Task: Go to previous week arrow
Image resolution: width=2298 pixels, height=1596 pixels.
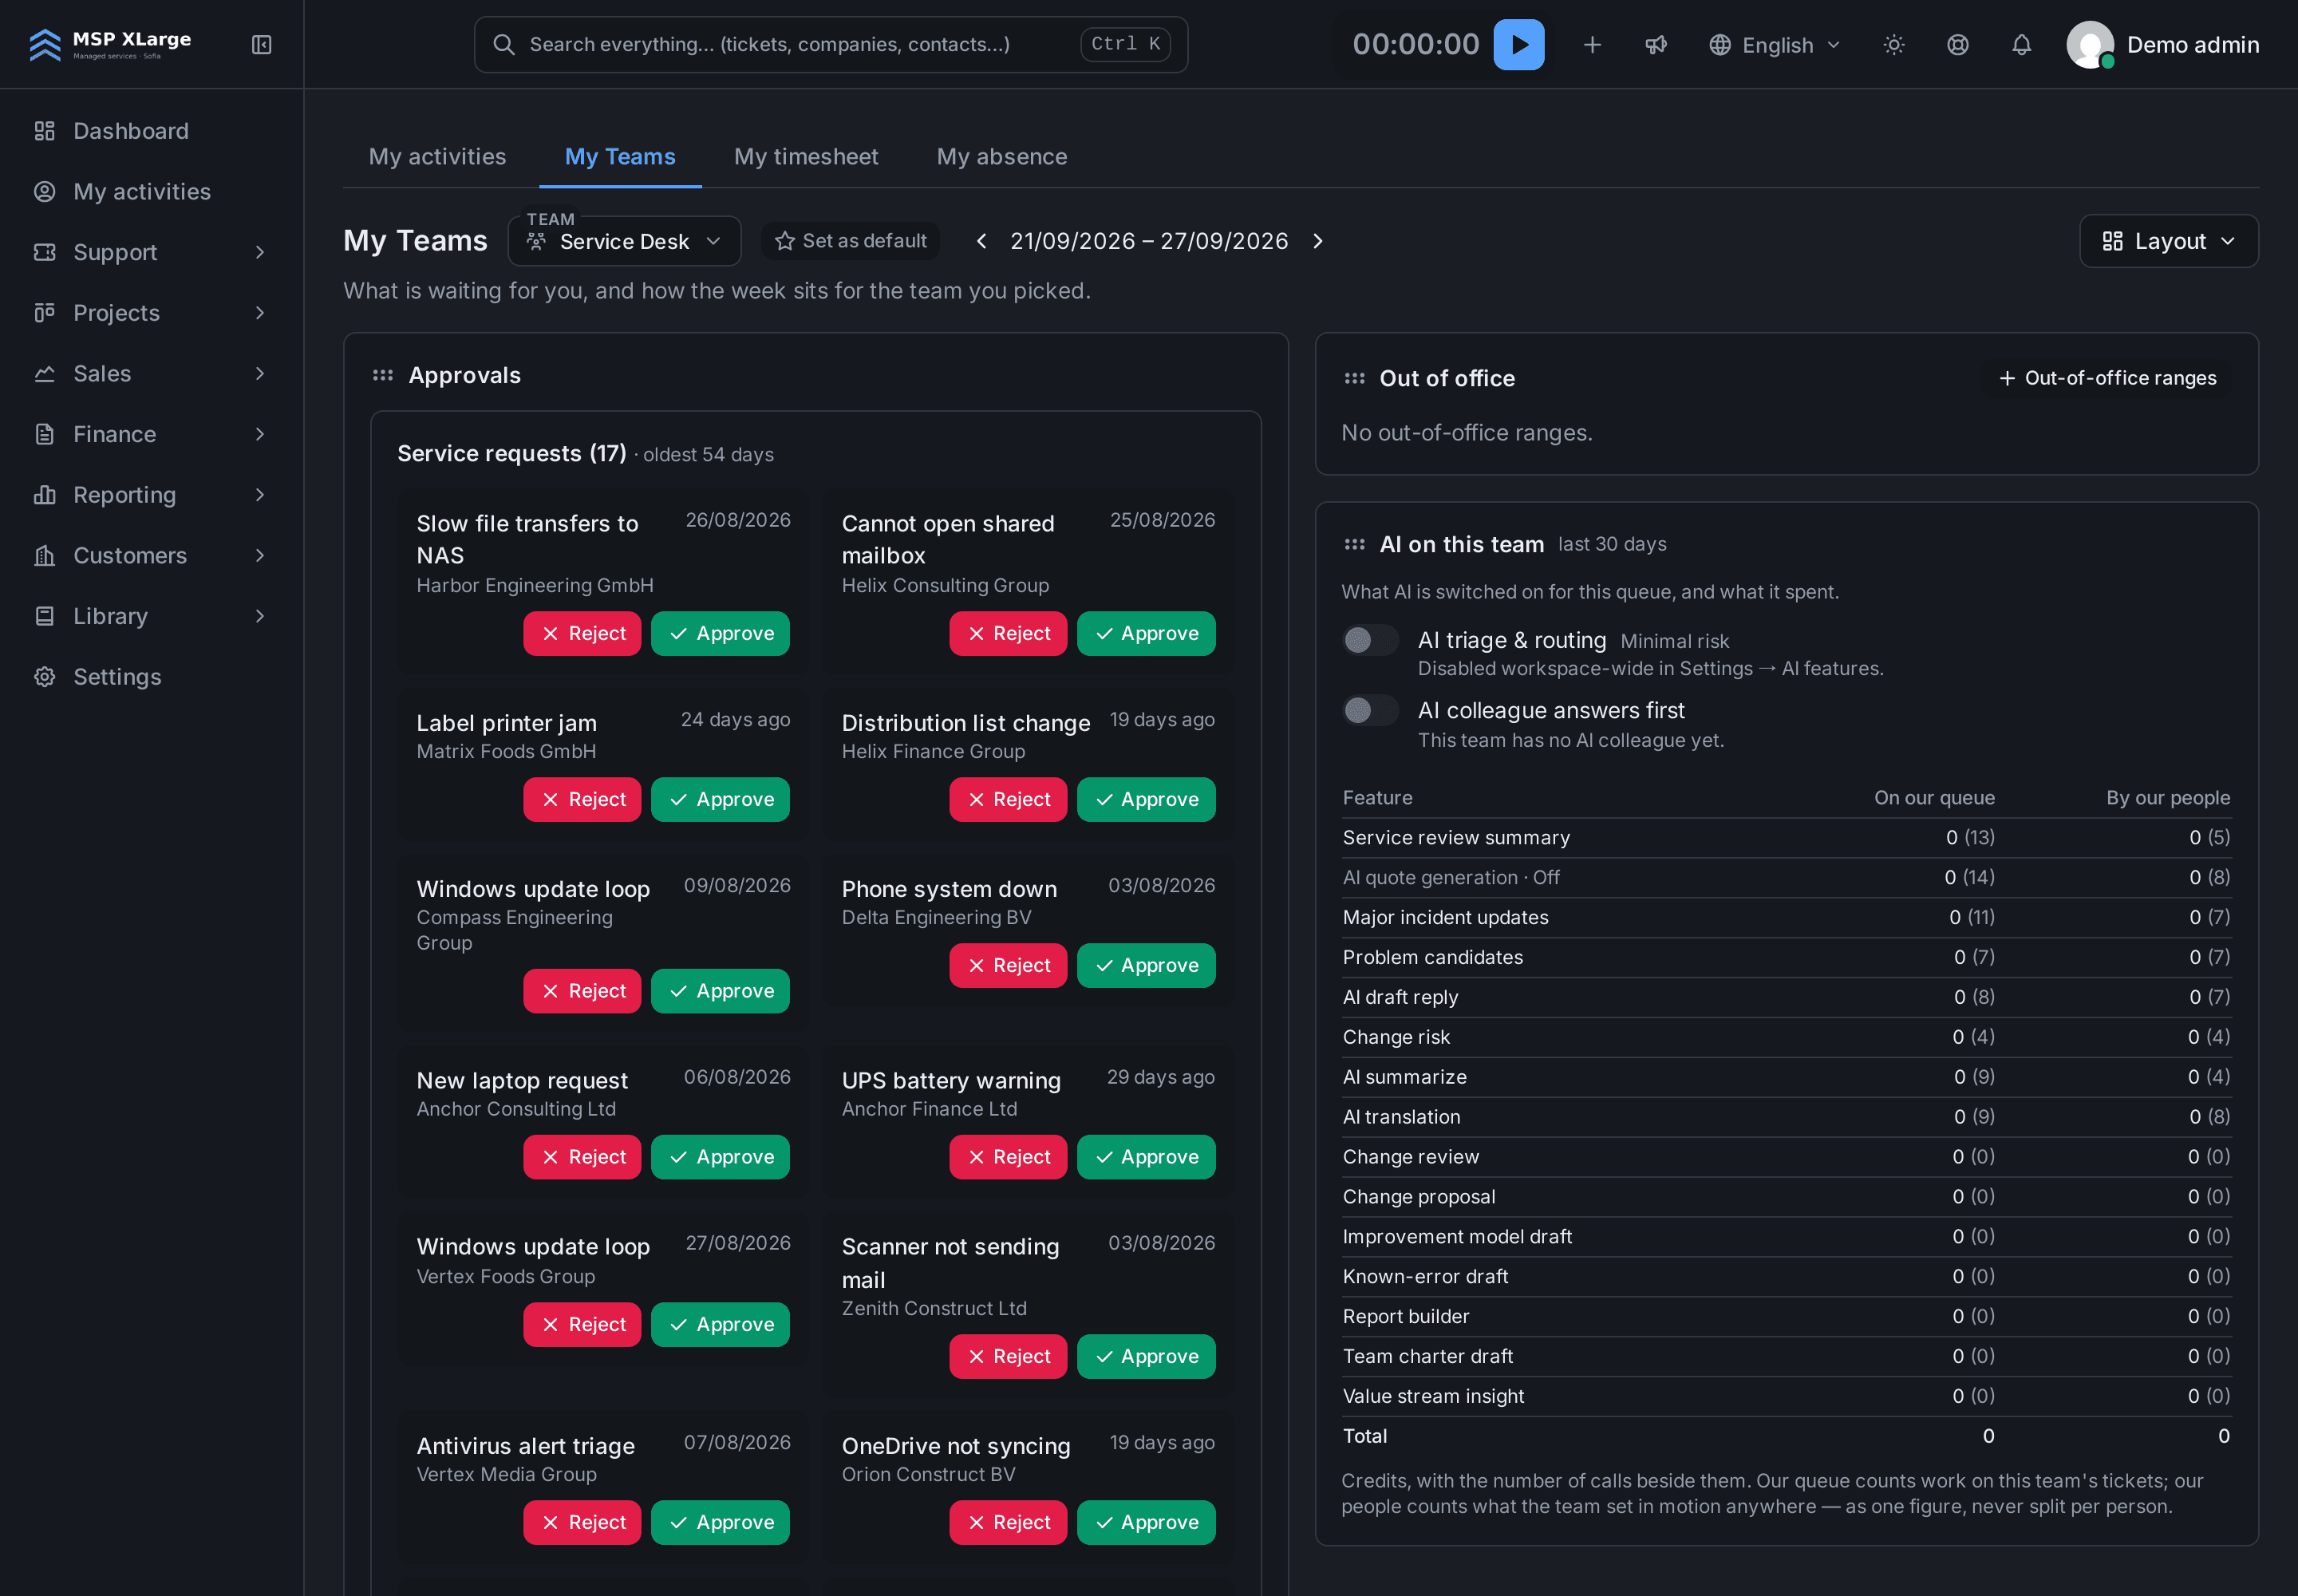Action: (981, 241)
